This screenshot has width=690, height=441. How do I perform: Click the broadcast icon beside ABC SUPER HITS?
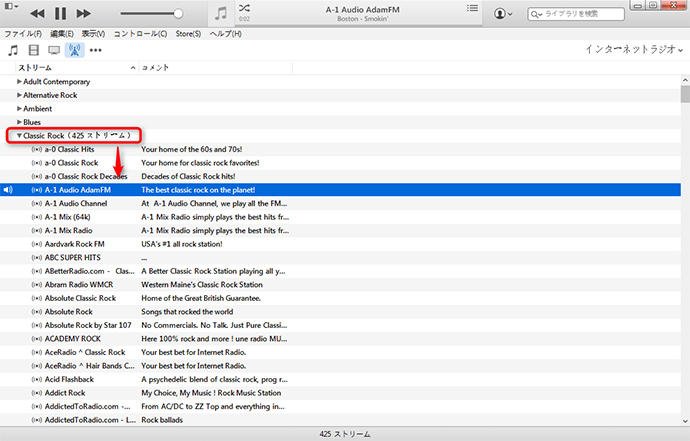coord(37,257)
